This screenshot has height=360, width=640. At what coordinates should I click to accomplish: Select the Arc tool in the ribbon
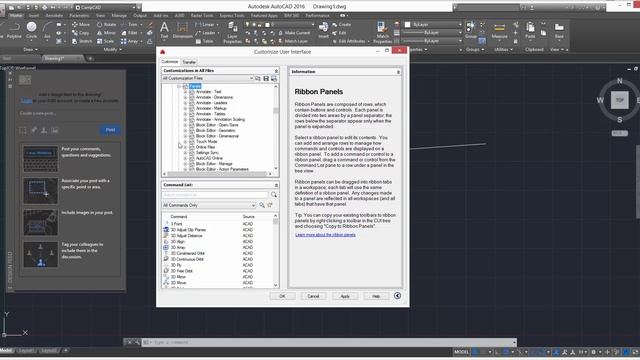47,30
